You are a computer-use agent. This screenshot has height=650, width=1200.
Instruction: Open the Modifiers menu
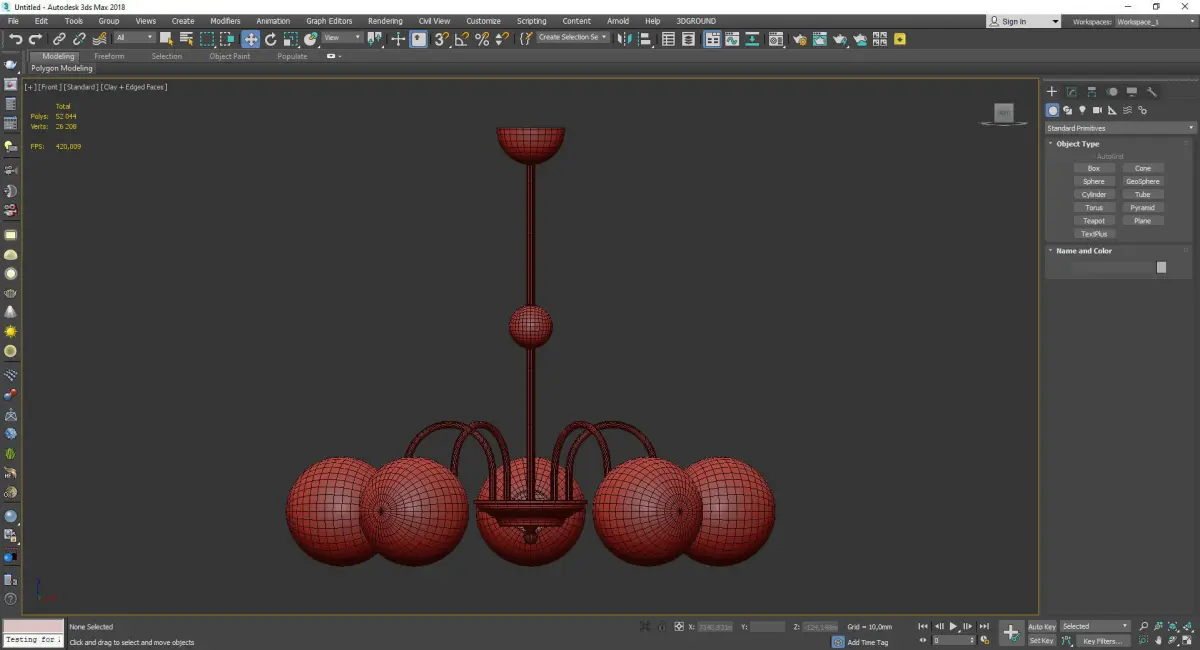[225, 21]
